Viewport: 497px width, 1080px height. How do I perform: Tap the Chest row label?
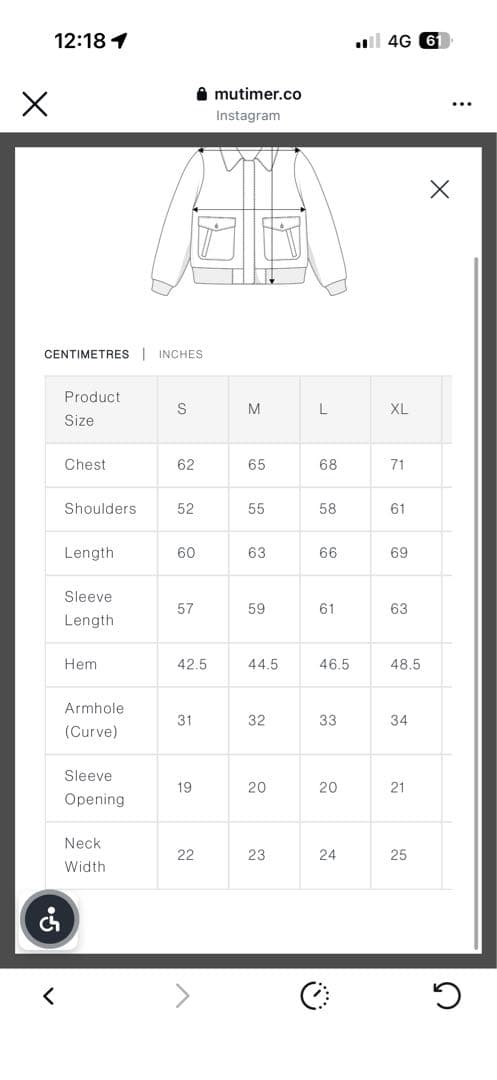click(85, 465)
